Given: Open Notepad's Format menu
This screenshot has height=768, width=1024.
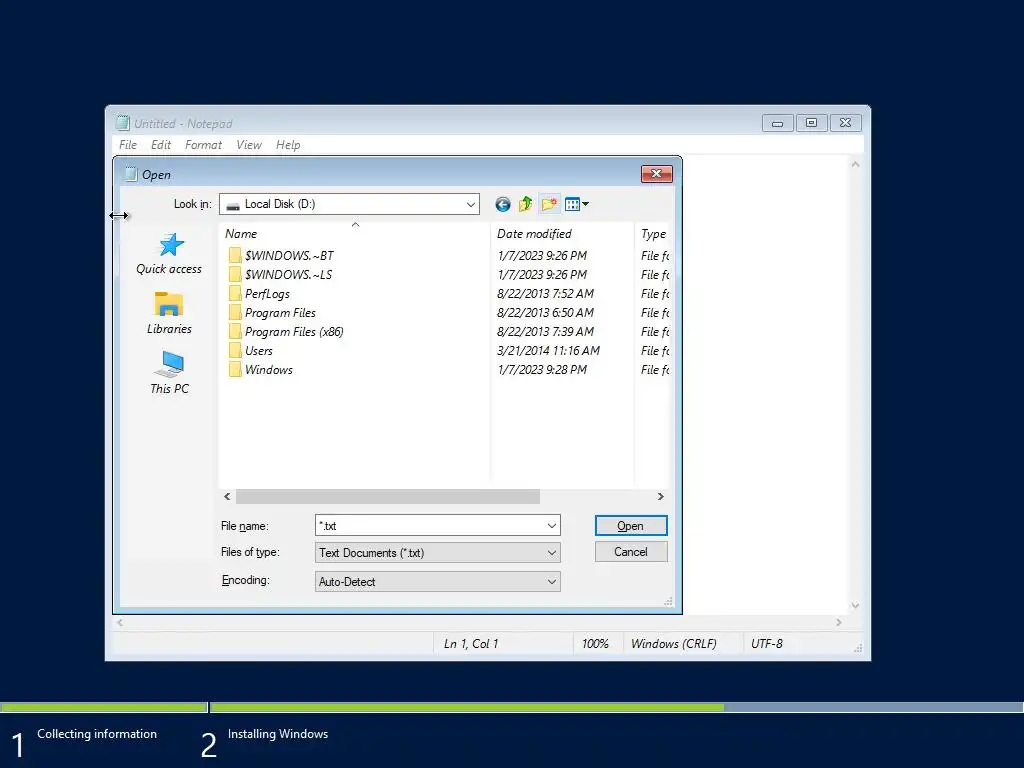Looking at the screenshot, I should point(203,145).
